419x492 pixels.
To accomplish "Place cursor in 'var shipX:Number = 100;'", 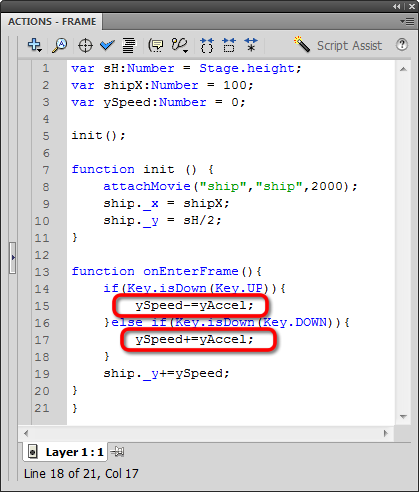I will (162, 85).
